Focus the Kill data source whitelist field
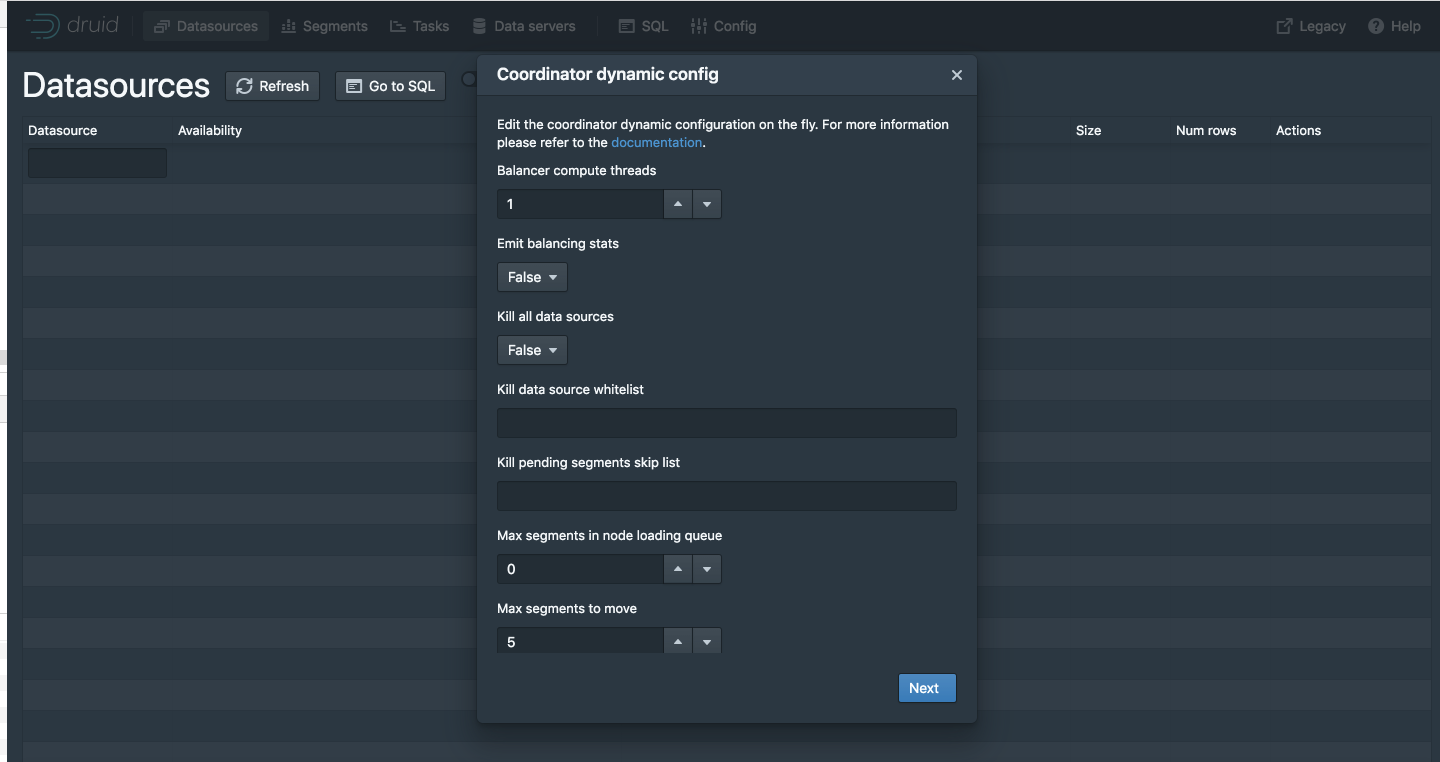 tap(726, 423)
